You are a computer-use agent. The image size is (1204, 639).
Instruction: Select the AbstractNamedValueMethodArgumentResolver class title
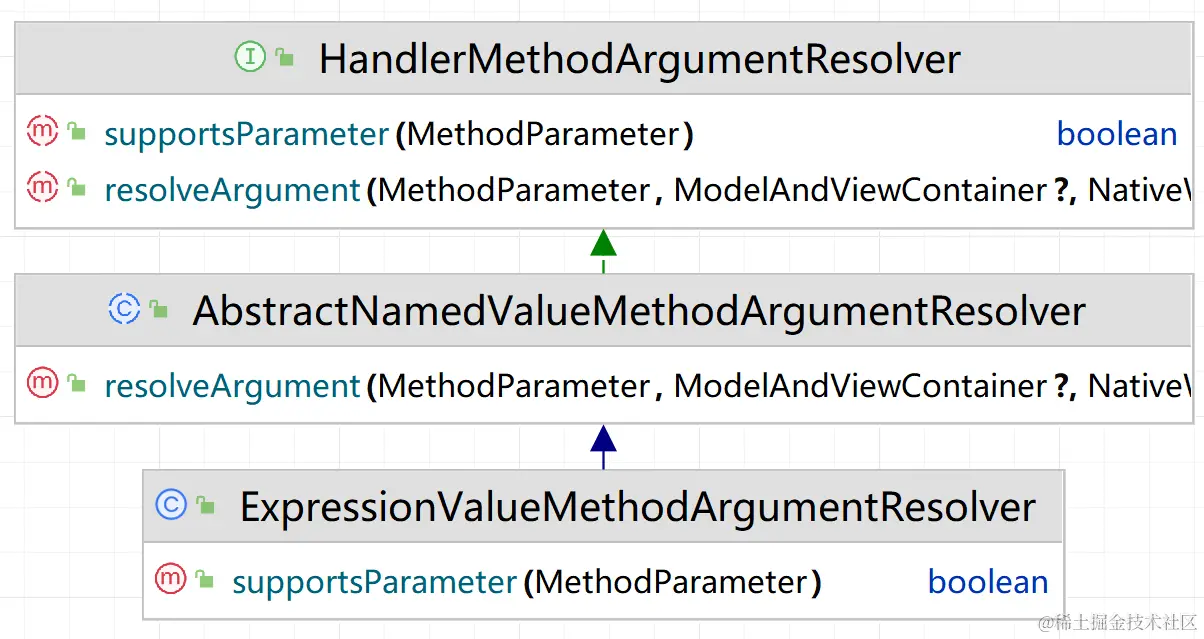[x=638, y=311]
